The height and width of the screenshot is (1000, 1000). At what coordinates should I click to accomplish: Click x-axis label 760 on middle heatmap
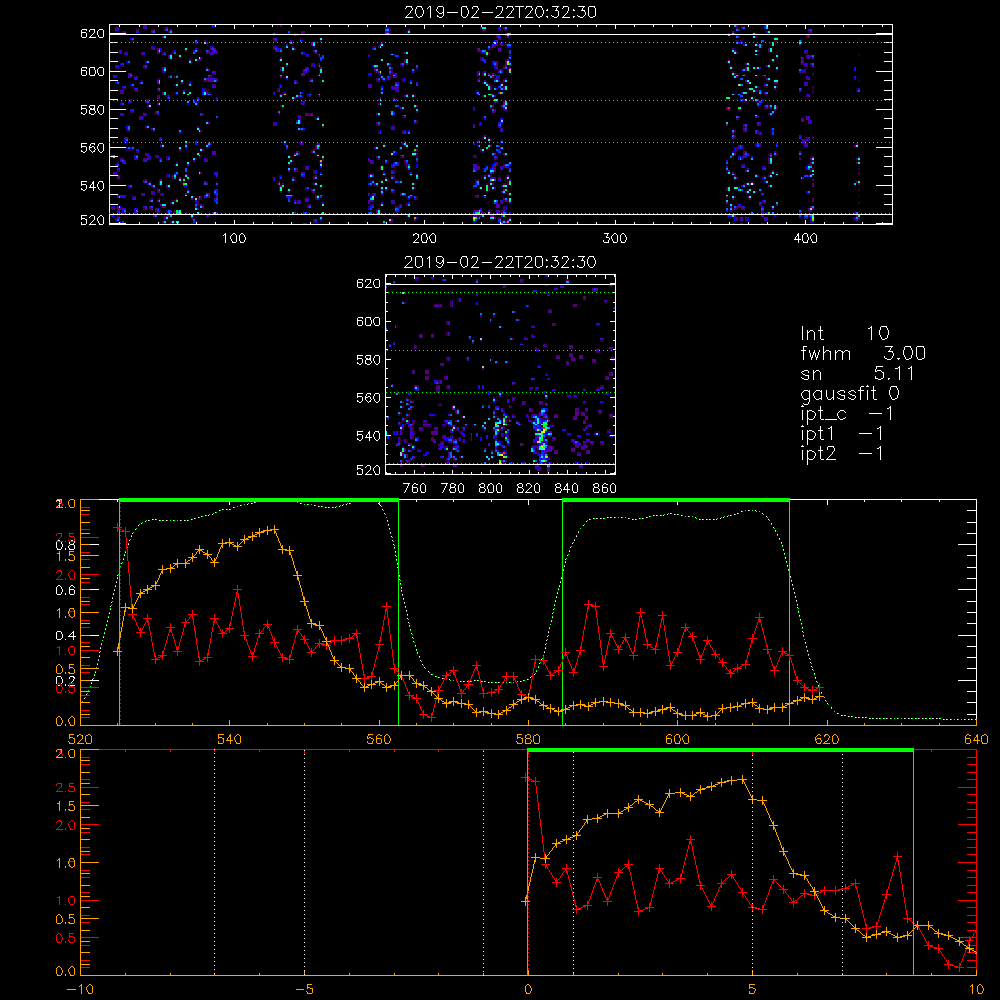coord(415,489)
